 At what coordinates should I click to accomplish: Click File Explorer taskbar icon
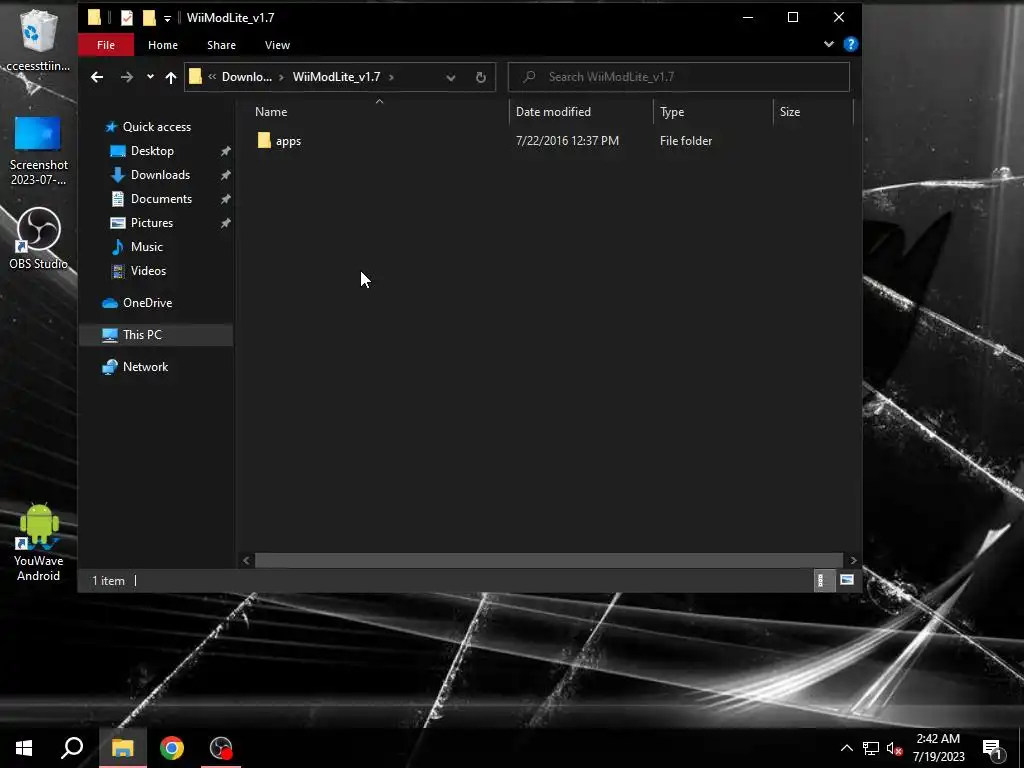tap(122, 748)
